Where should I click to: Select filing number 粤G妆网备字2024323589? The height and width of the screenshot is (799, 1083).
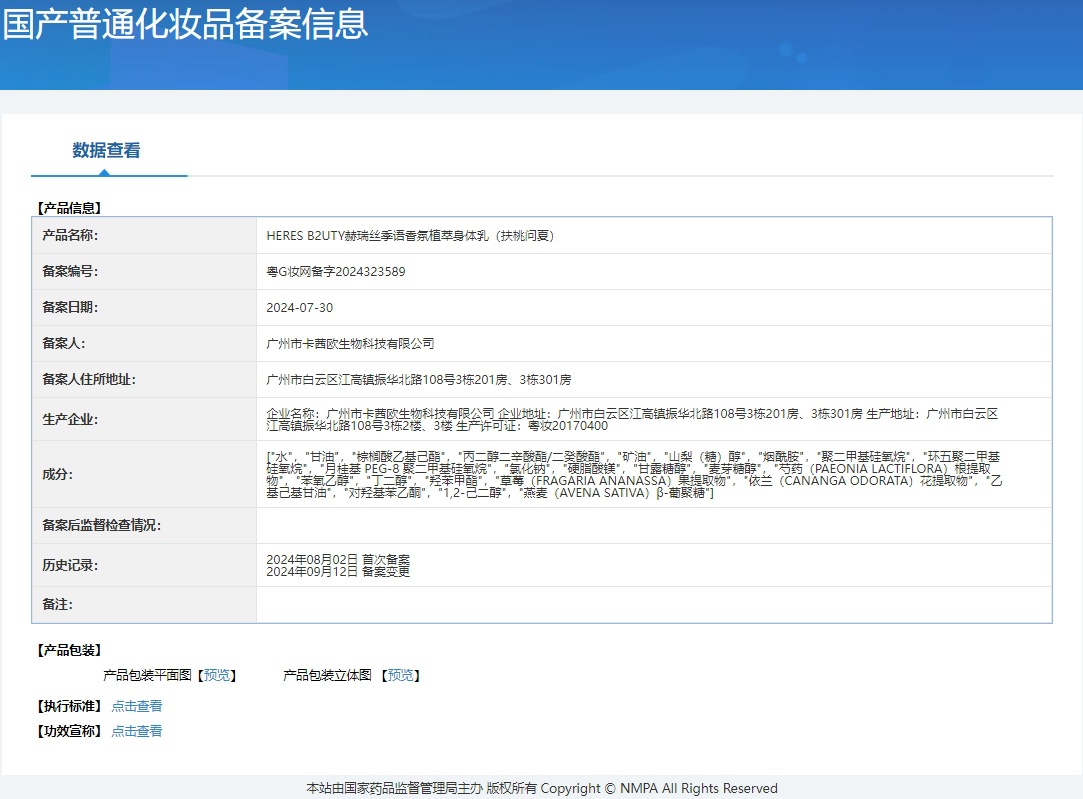(336, 271)
